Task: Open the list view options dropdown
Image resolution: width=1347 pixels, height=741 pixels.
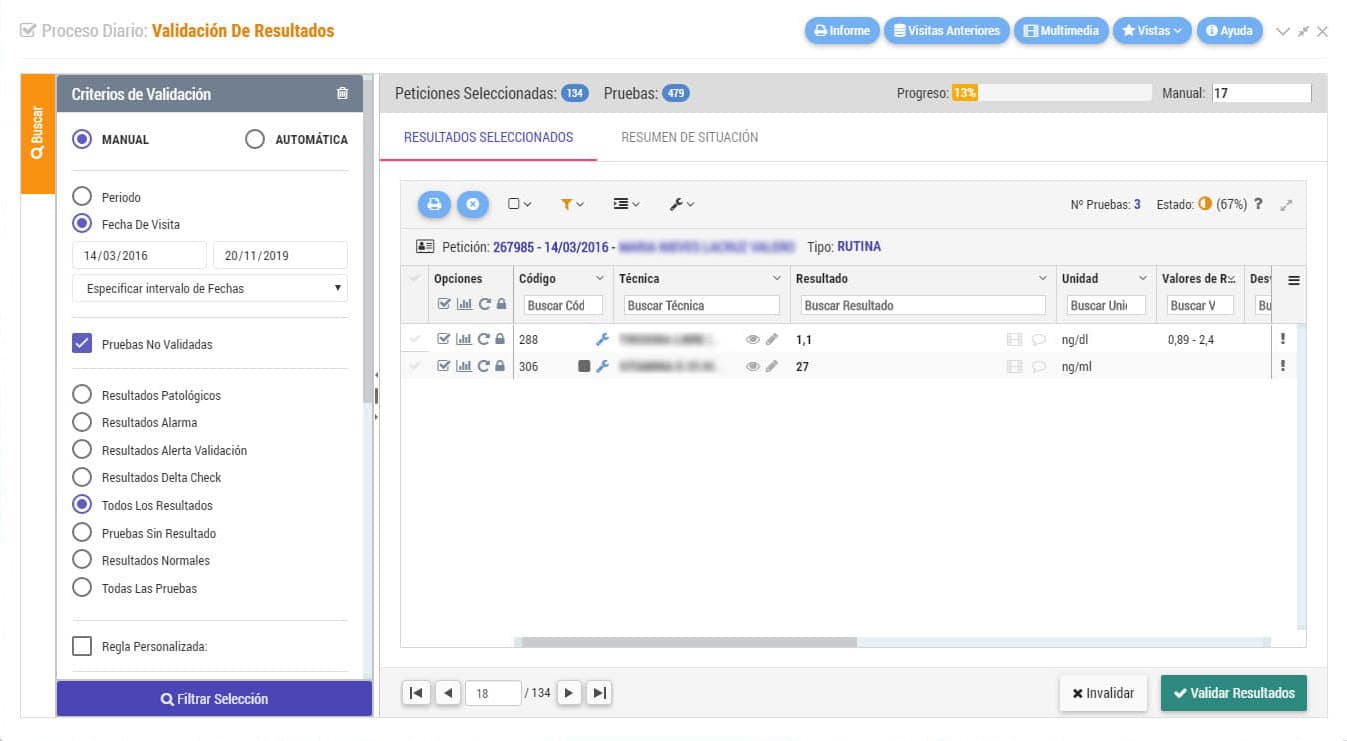Action: coord(626,204)
